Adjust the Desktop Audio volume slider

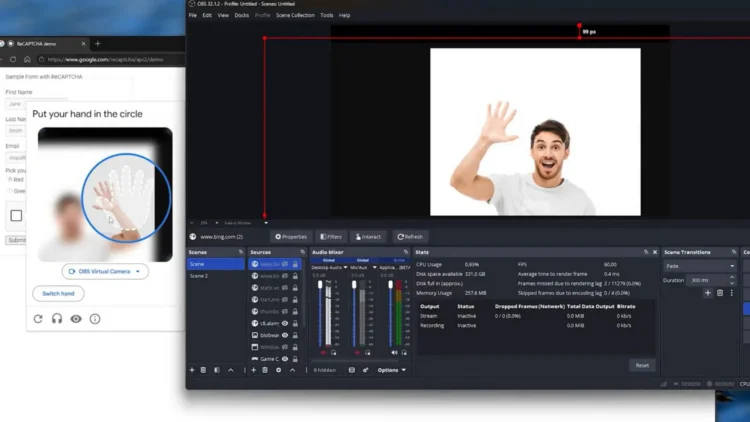(320, 313)
